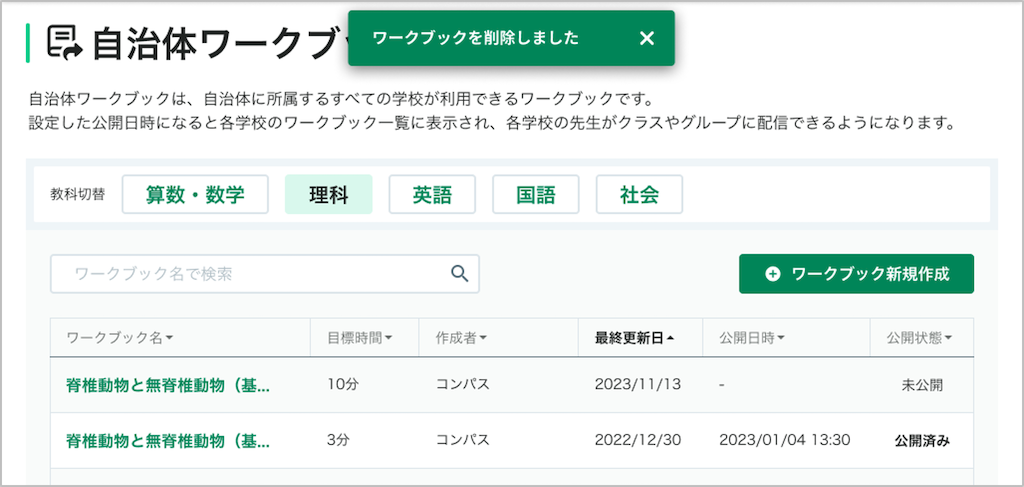1024x487 pixels.
Task: Switch subject to 国語
Action: click(x=536, y=195)
